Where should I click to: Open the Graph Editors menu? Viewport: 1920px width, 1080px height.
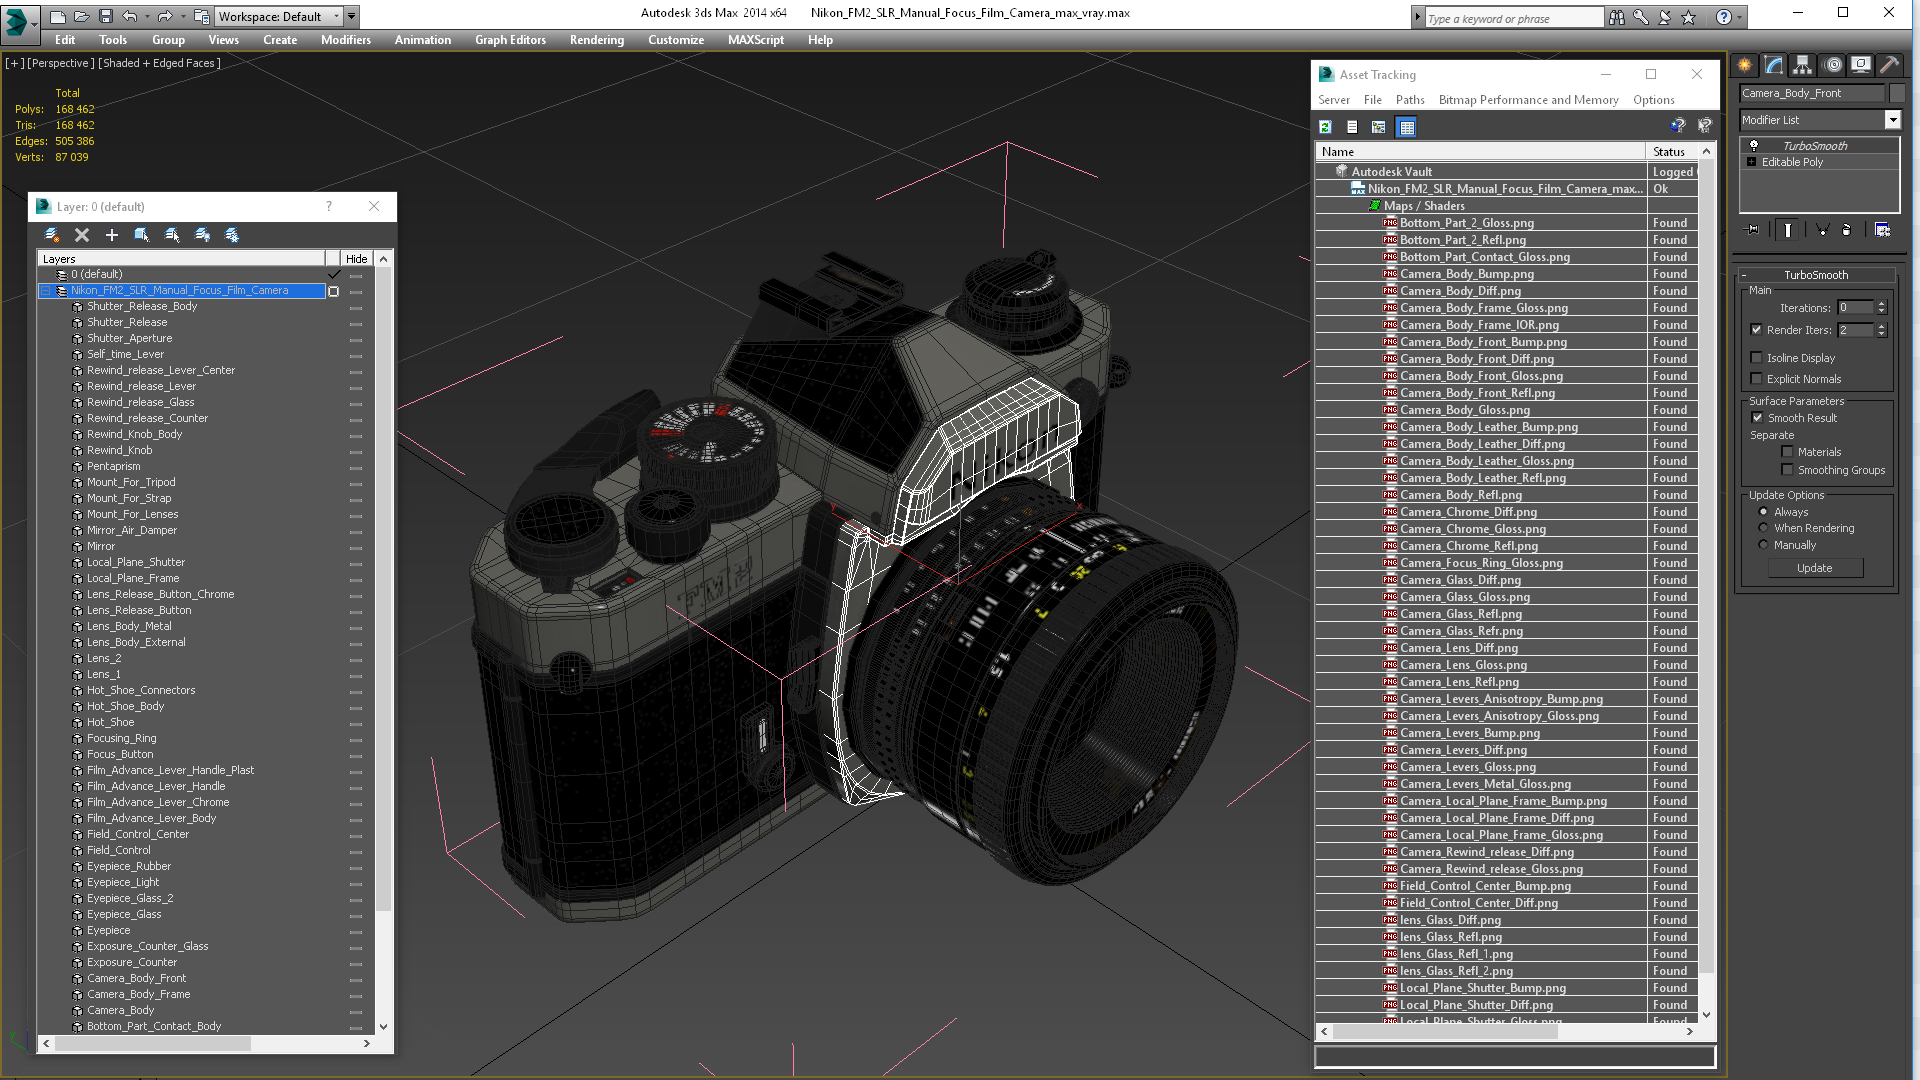(510, 40)
